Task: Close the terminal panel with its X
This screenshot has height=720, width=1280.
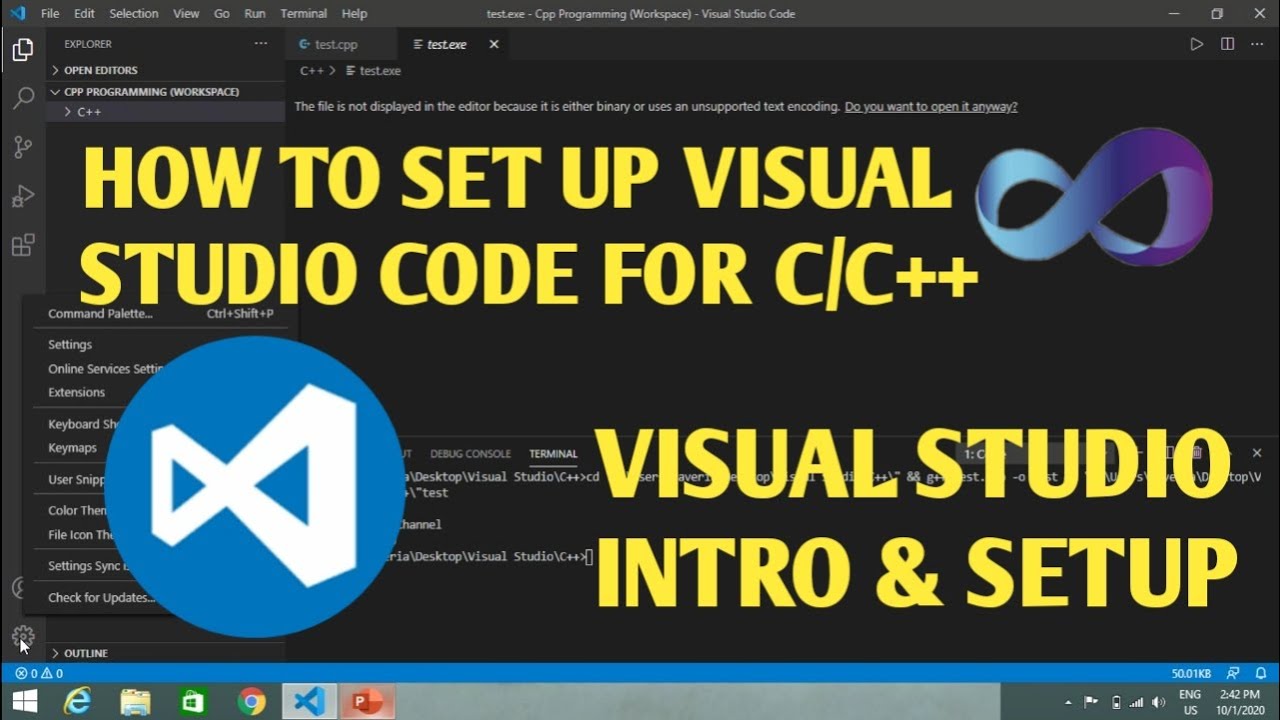Action: click(x=1257, y=453)
